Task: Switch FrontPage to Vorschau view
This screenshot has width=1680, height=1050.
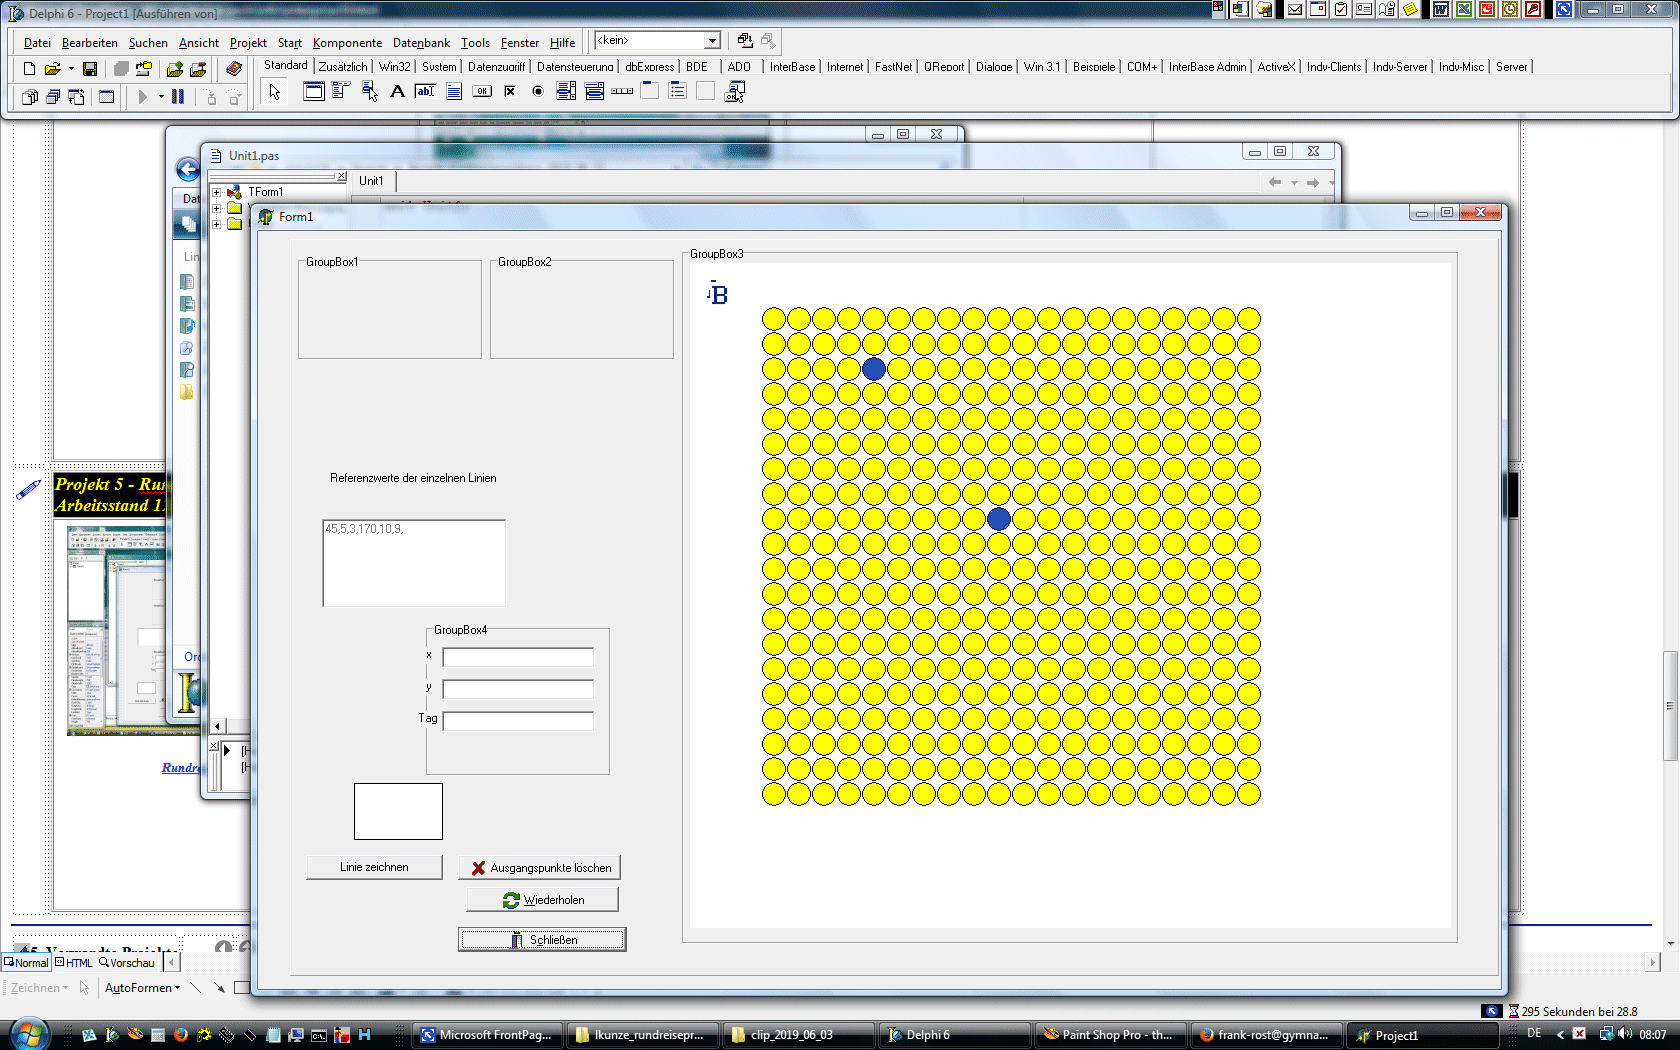Action: point(127,963)
